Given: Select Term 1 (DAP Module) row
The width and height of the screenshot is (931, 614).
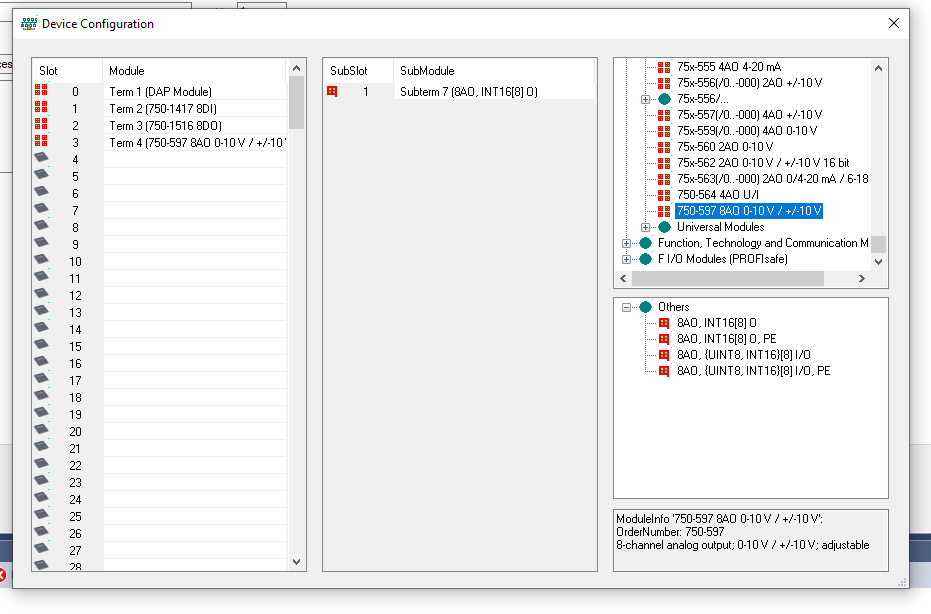Looking at the screenshot, I should click(160, 91).
